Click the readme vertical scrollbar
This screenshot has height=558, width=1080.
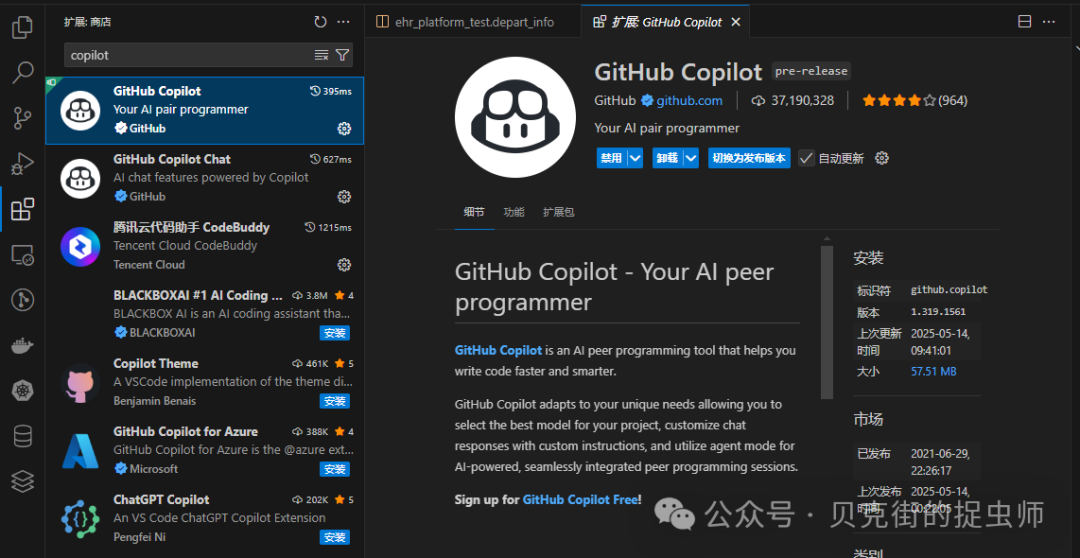[827, 322]
